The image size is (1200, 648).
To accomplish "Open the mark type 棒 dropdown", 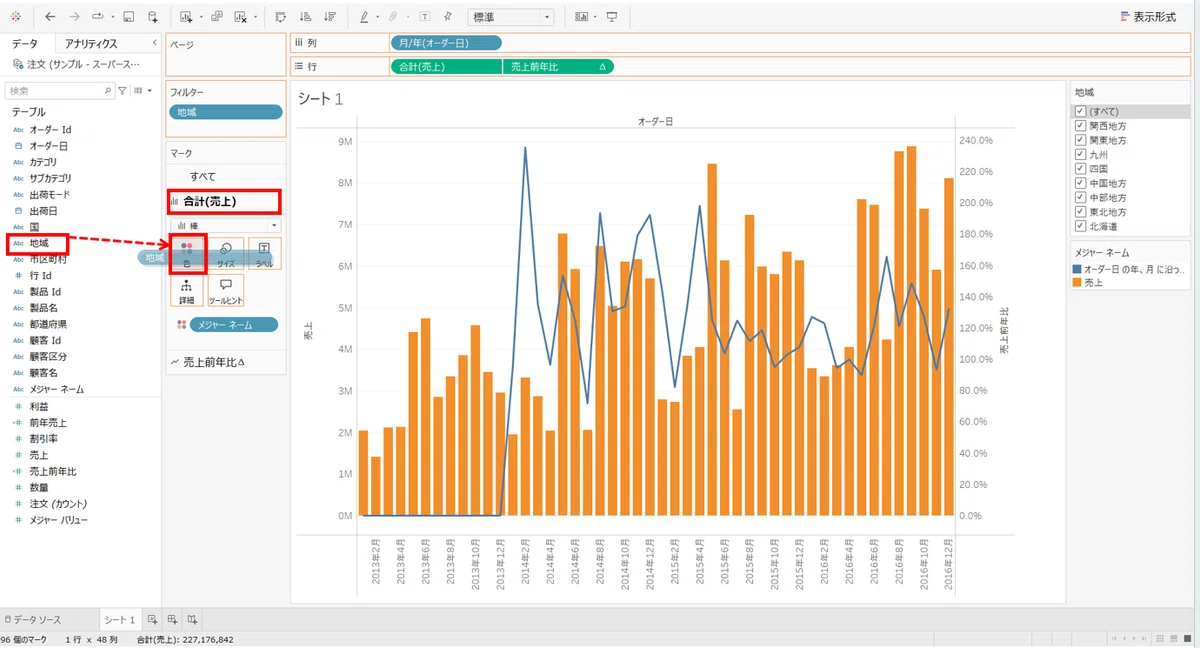I will [x=226, y=226].
